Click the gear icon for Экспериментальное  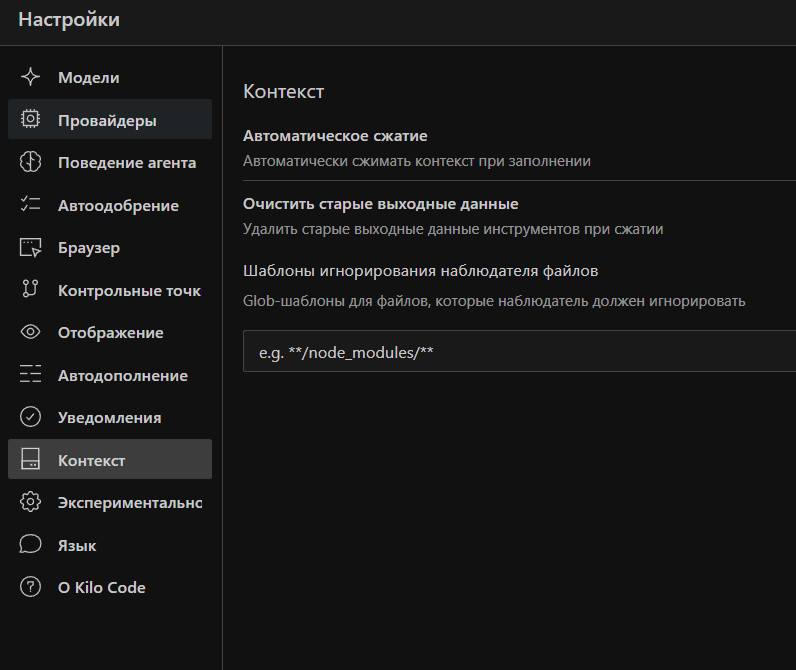pyautogui.click(x=31, y=502)
